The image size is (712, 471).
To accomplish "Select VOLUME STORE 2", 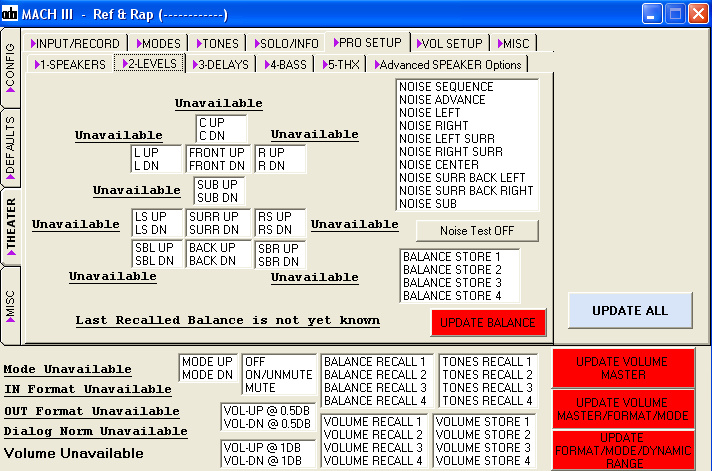I will 483,435.
